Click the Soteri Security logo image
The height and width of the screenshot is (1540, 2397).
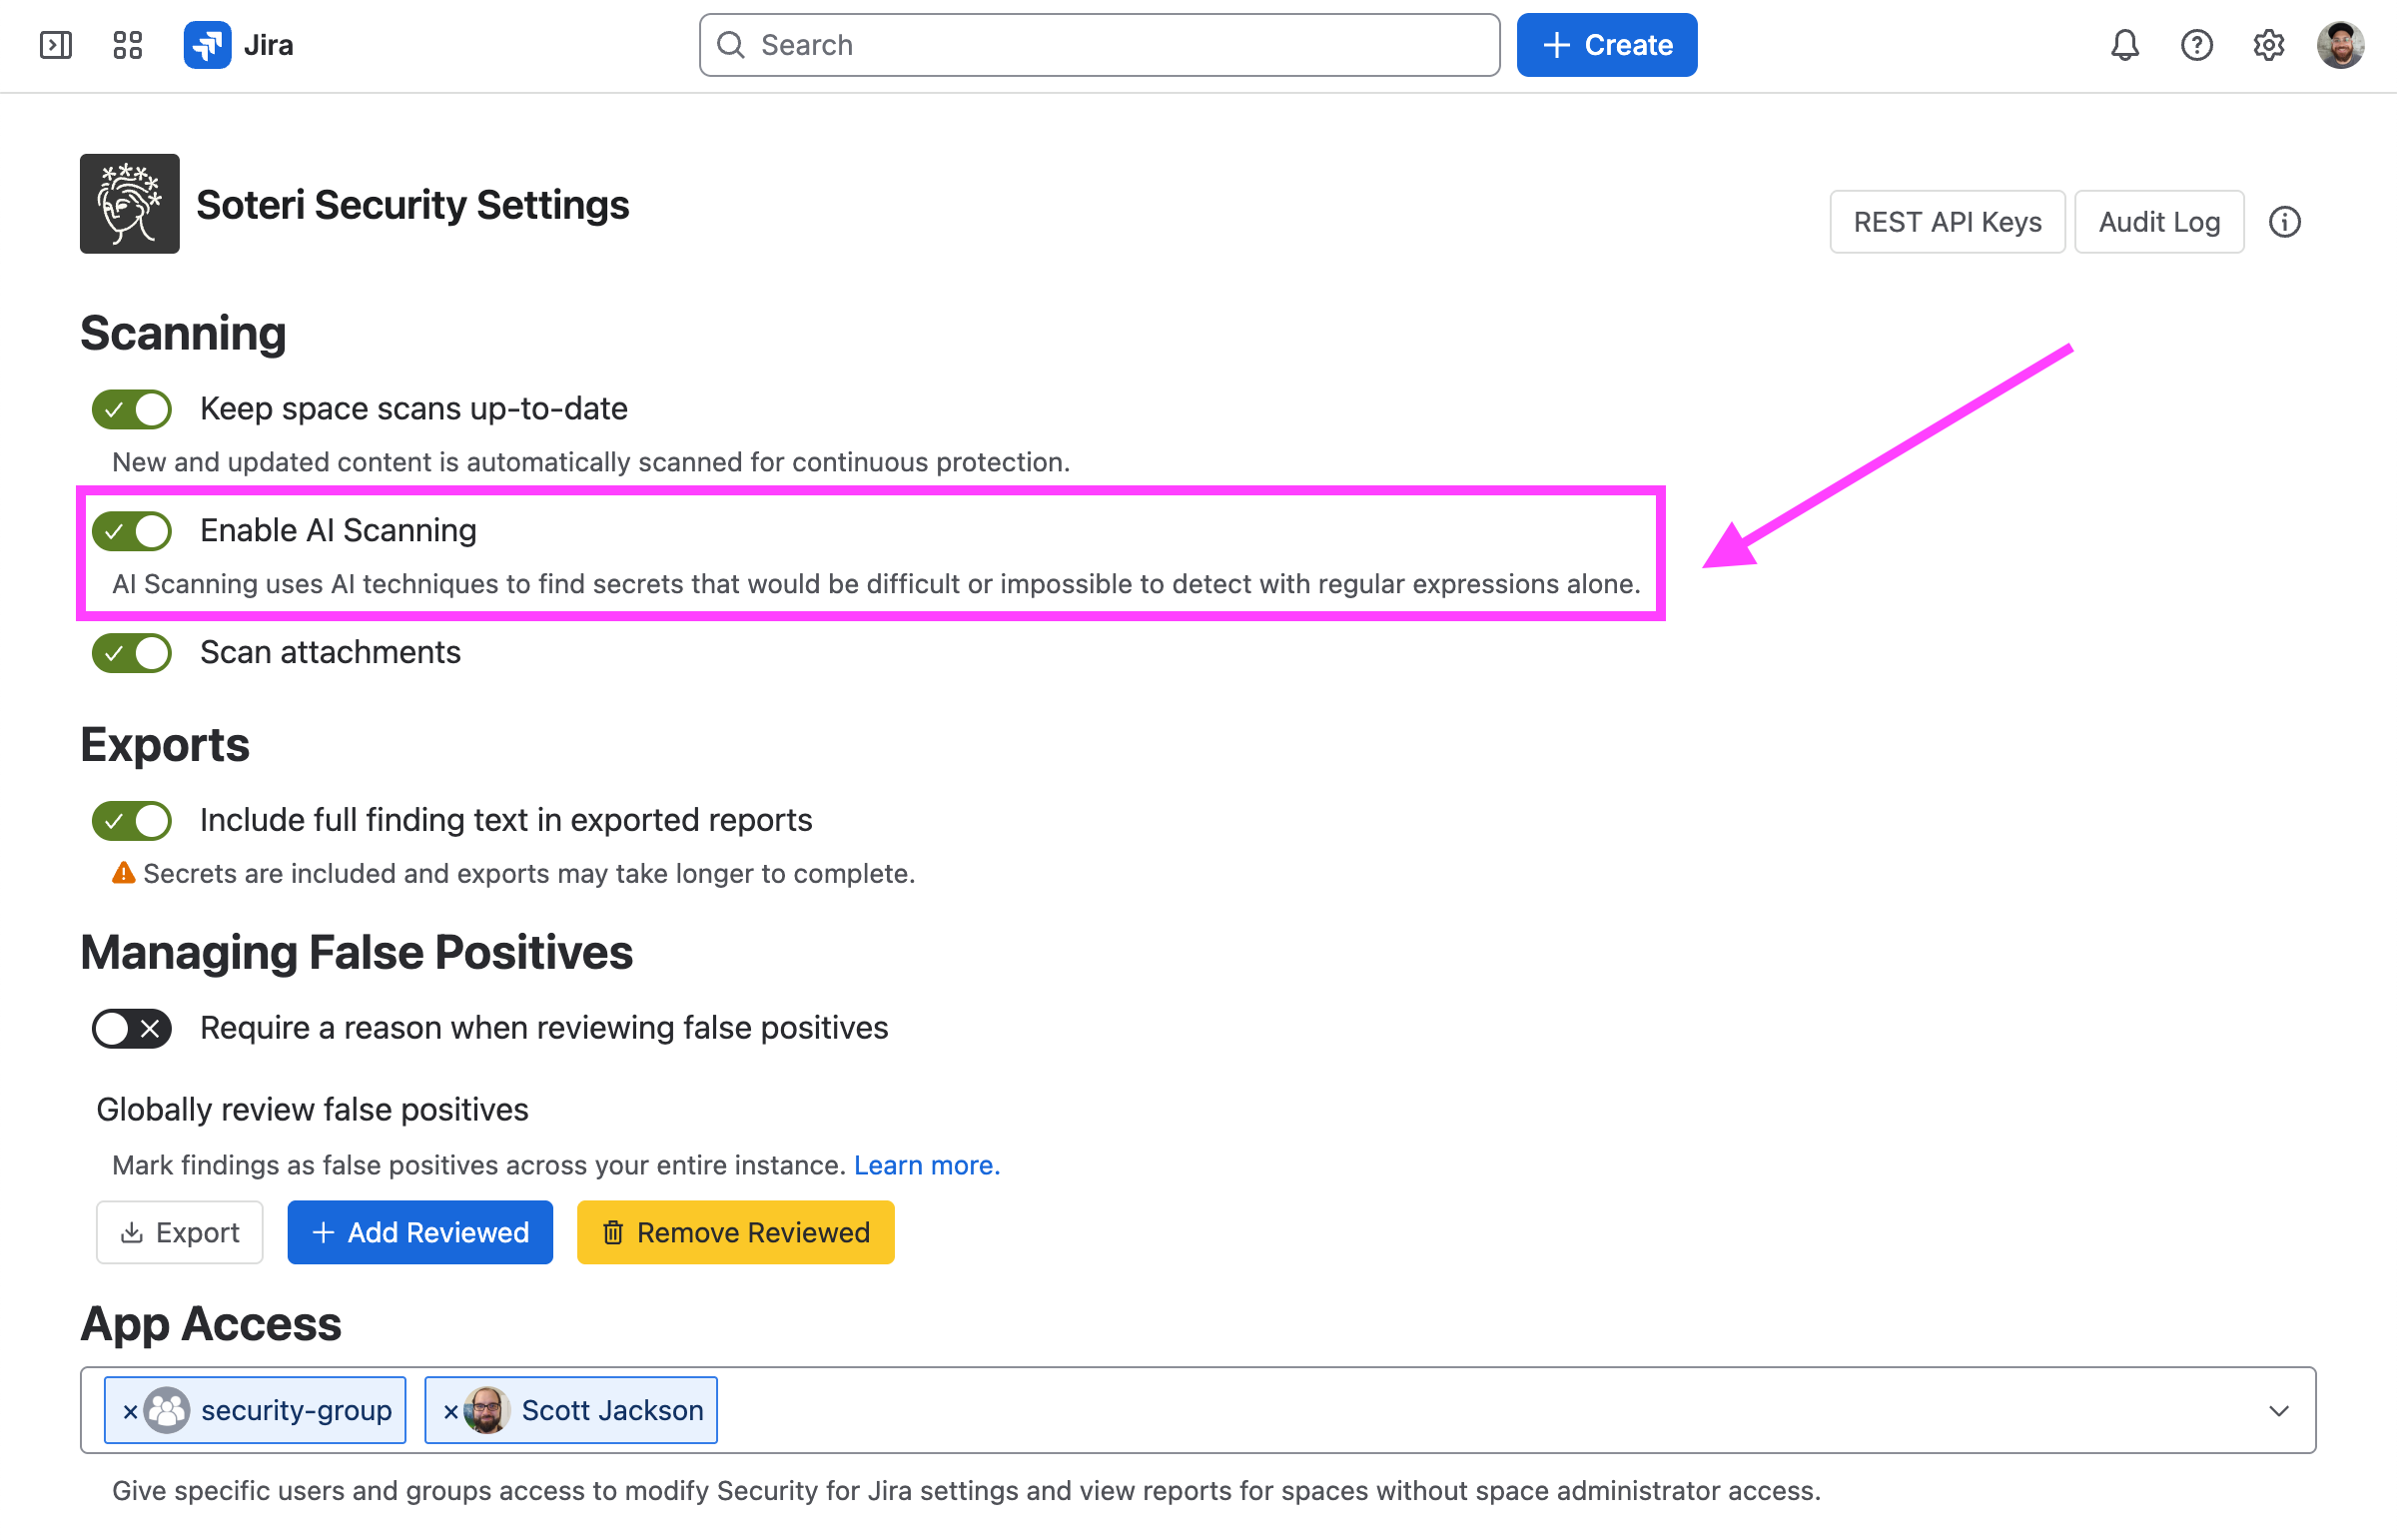129,203
